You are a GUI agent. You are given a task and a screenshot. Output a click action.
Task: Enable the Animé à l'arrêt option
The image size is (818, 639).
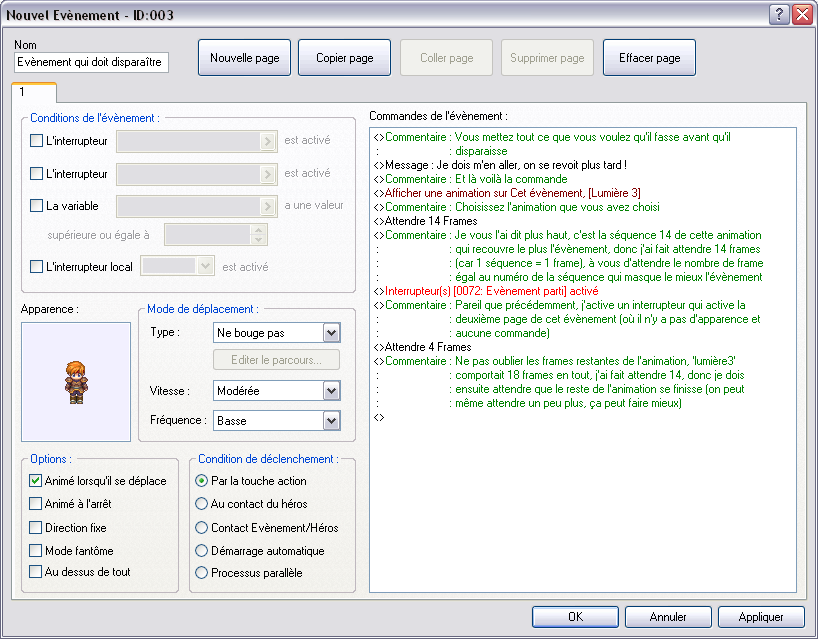(35, 503)
